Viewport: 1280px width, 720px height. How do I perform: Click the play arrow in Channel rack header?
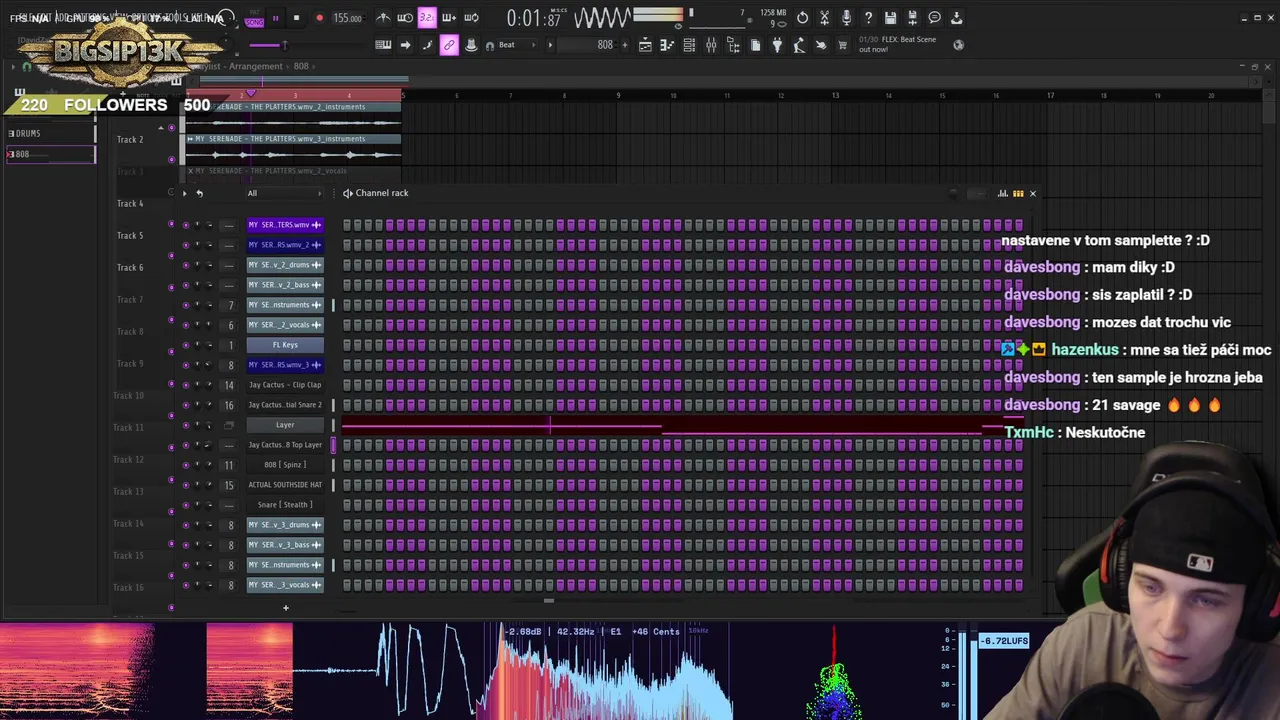pos(184,193)
